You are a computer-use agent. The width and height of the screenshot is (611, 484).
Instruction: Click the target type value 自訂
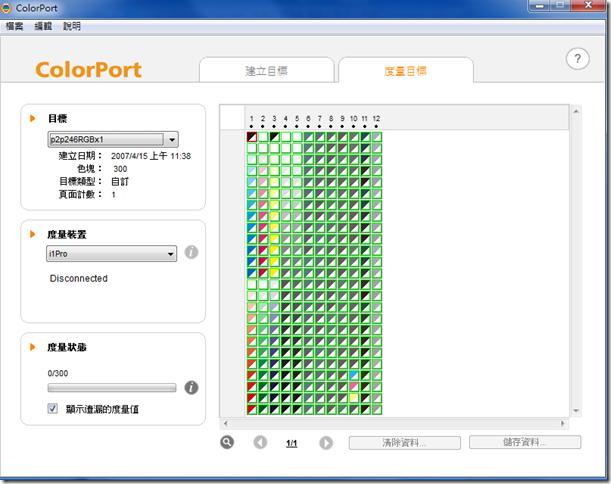point(120,182)
